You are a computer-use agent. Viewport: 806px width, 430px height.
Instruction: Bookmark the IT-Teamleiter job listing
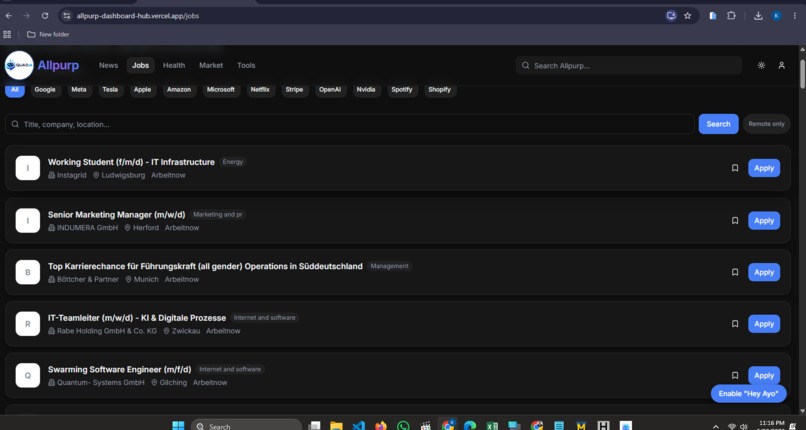[x=735, y=324]
